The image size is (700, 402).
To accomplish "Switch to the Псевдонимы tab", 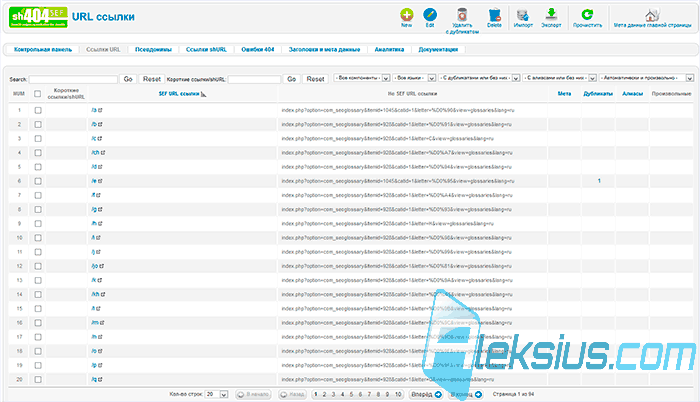I will [x=153, y=50].
